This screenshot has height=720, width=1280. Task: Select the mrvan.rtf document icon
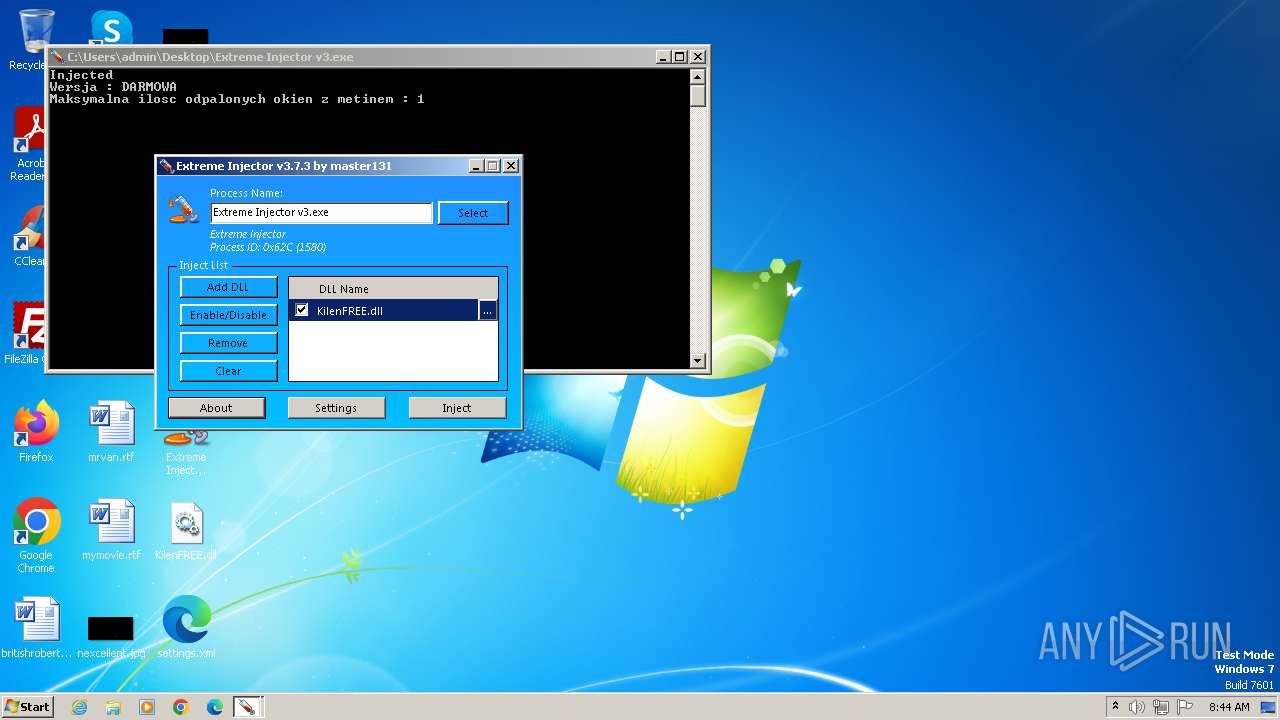111,432
